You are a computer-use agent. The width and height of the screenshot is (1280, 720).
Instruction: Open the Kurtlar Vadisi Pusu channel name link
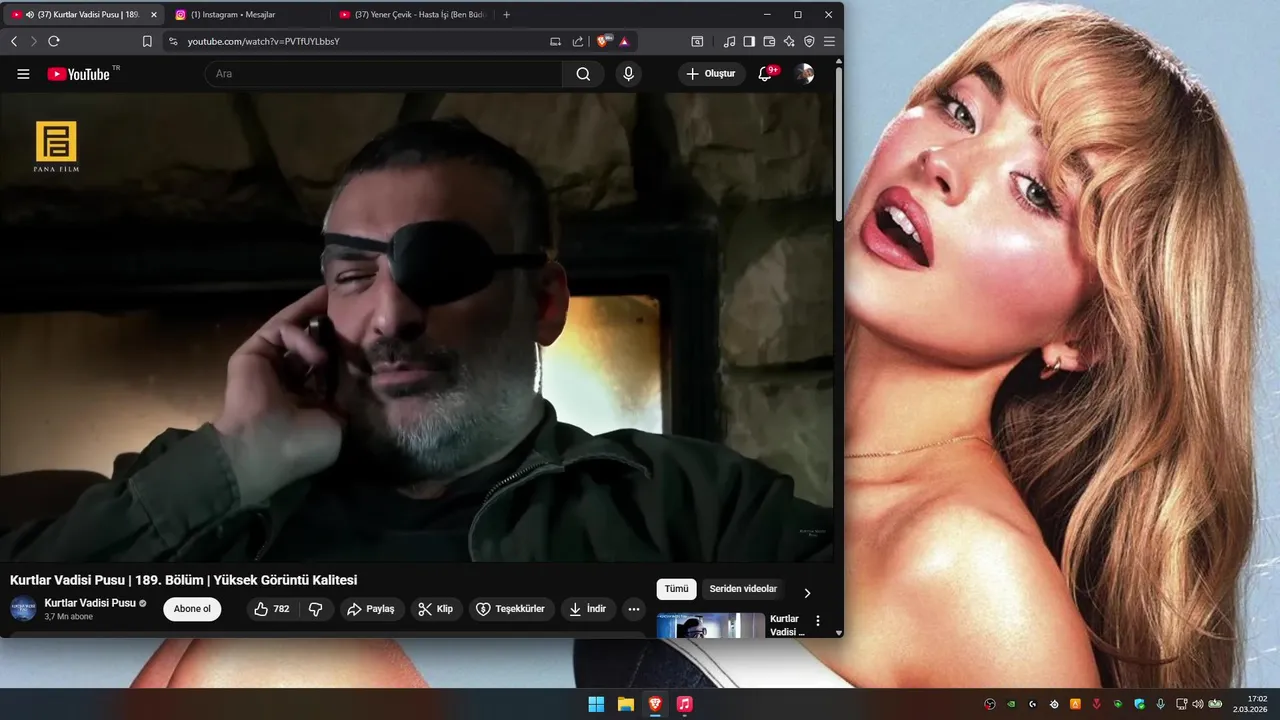pos(90,603)
